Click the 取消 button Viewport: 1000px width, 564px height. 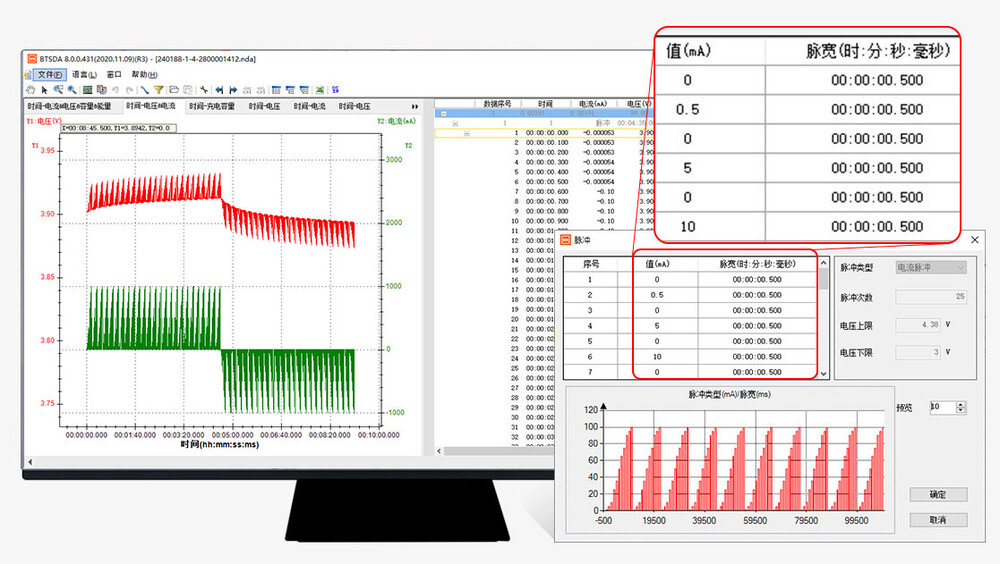click(937, 520)
